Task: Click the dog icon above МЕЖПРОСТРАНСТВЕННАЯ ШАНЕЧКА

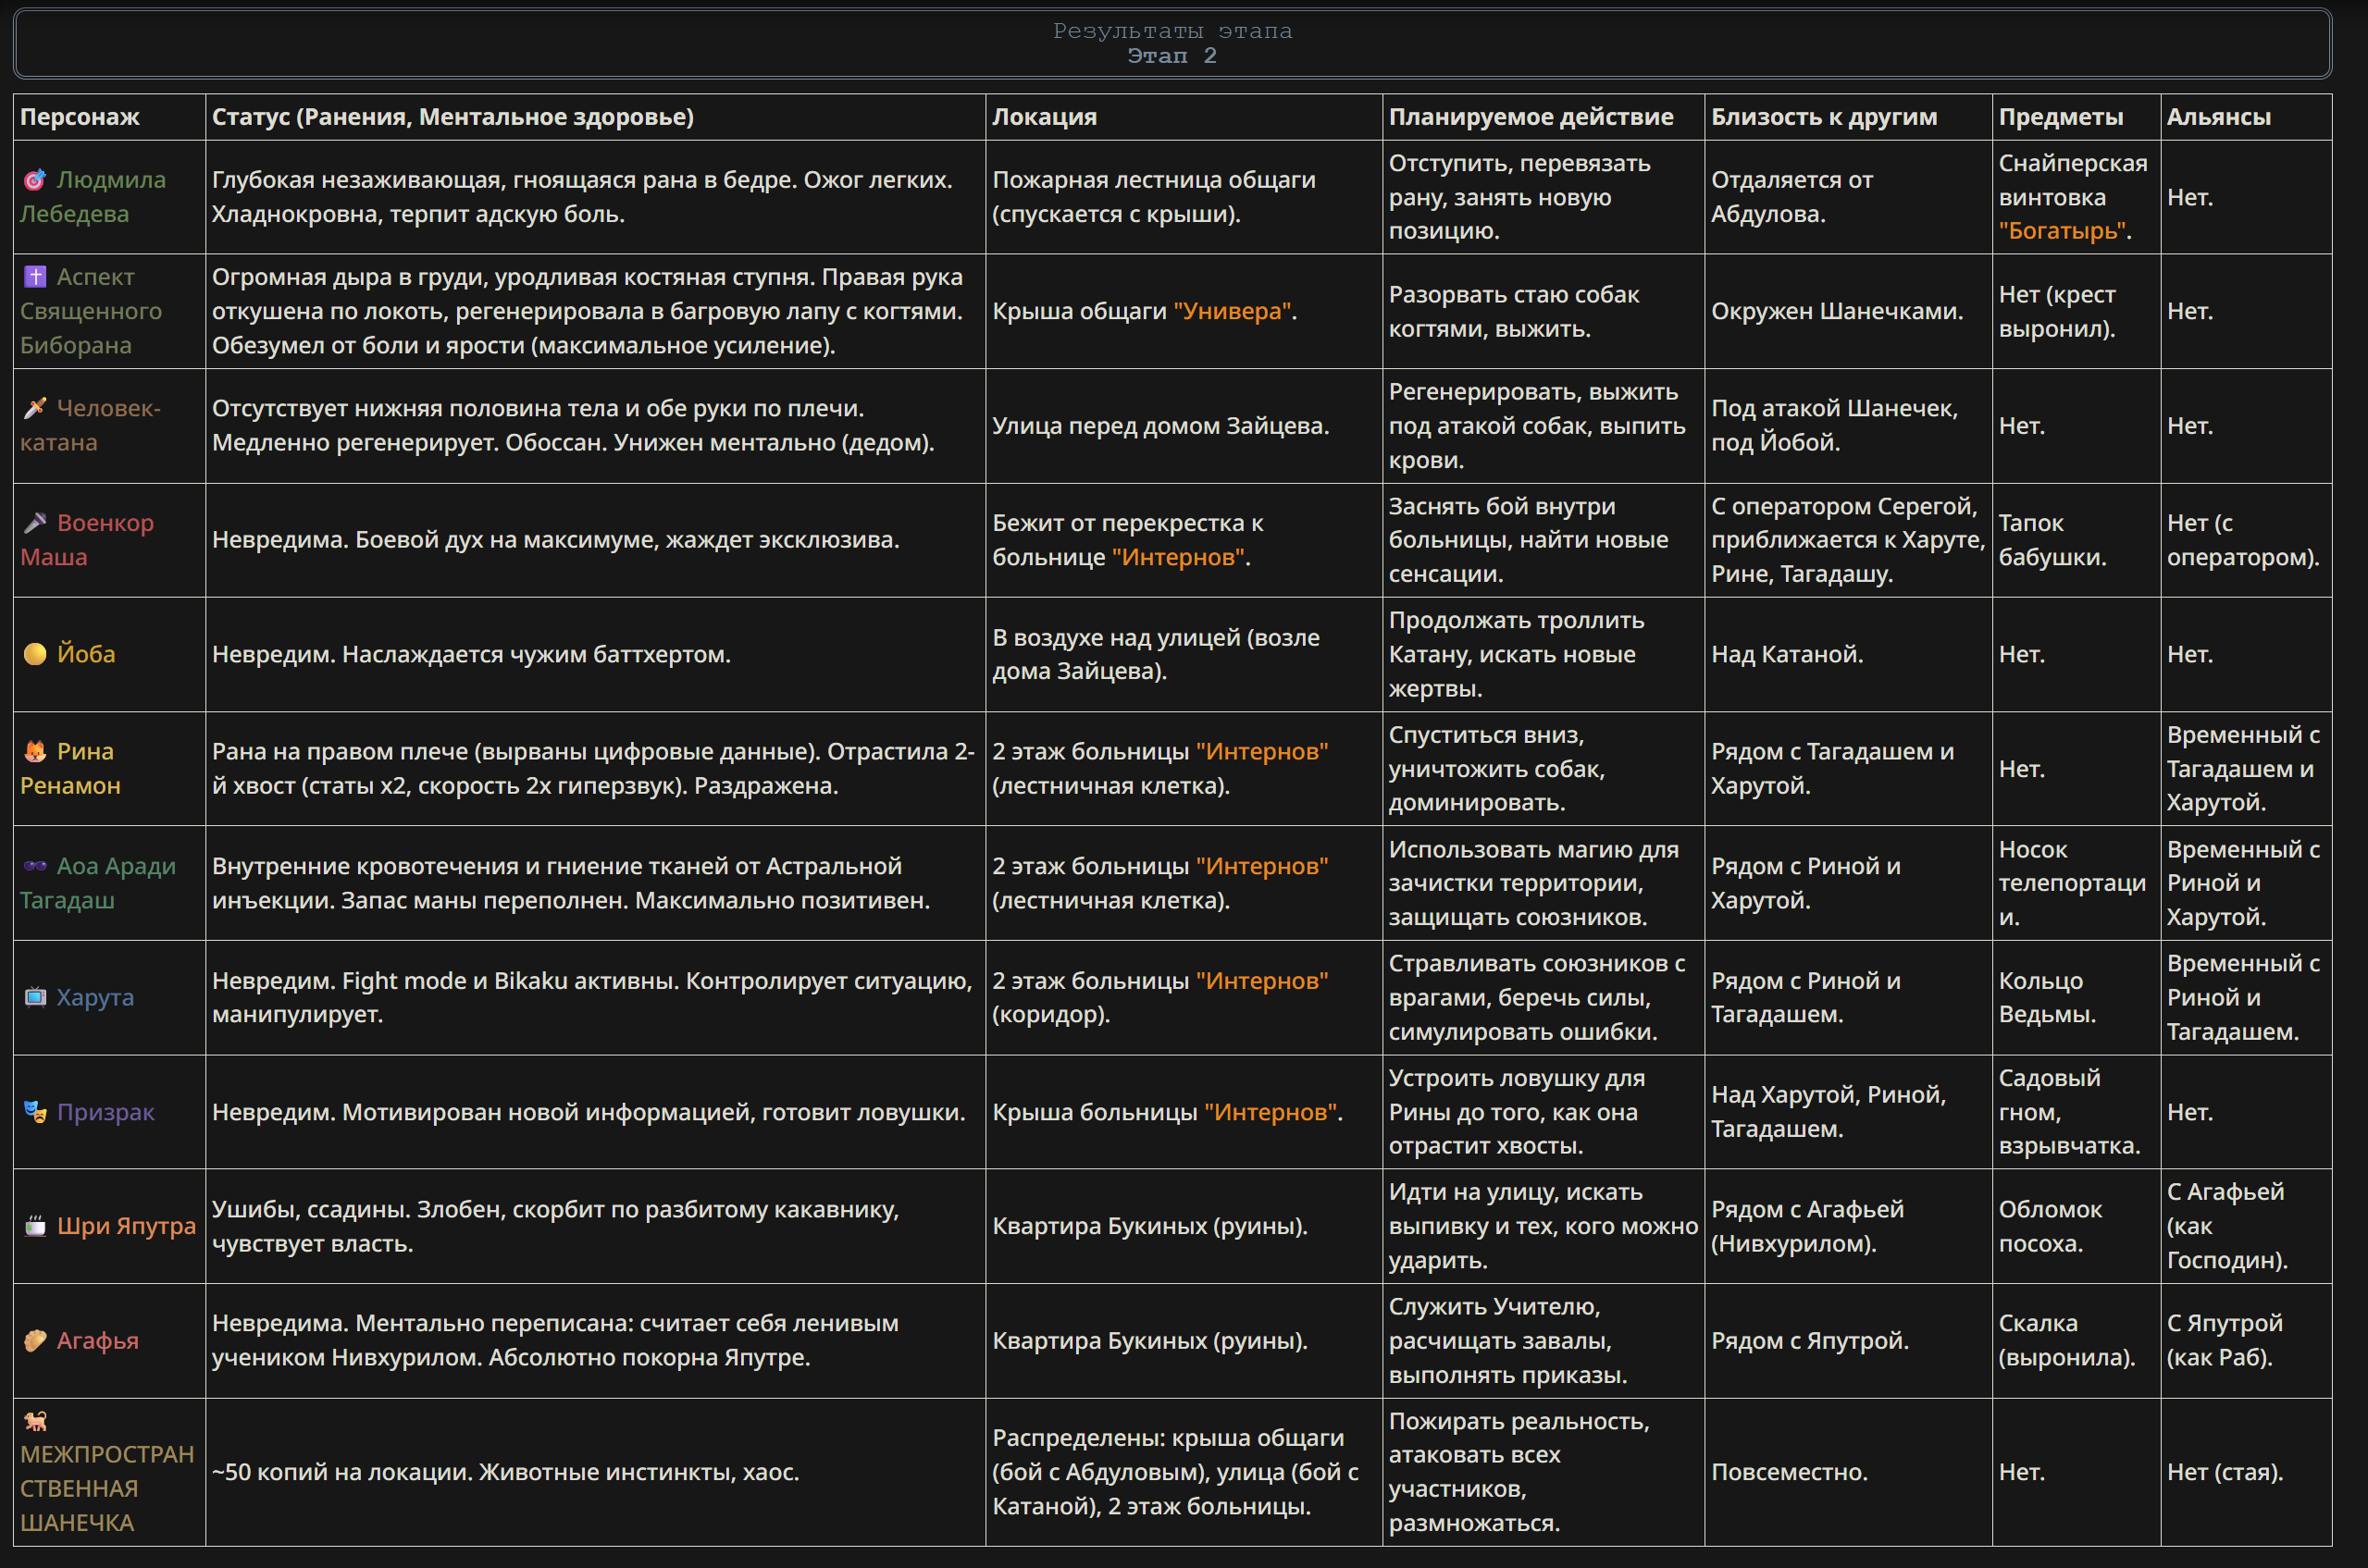Action: click(x=35, y=1421)
